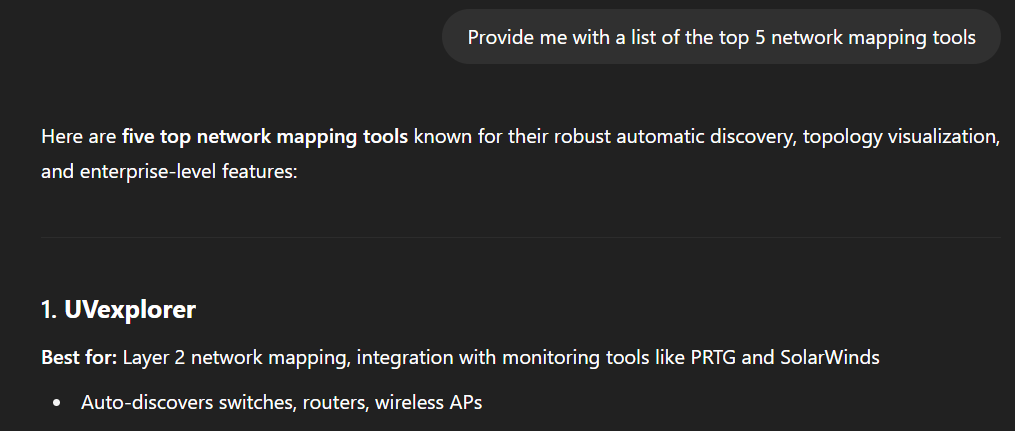
Task: Click 'Layer 2 network mapping' text
Action: 236,357
